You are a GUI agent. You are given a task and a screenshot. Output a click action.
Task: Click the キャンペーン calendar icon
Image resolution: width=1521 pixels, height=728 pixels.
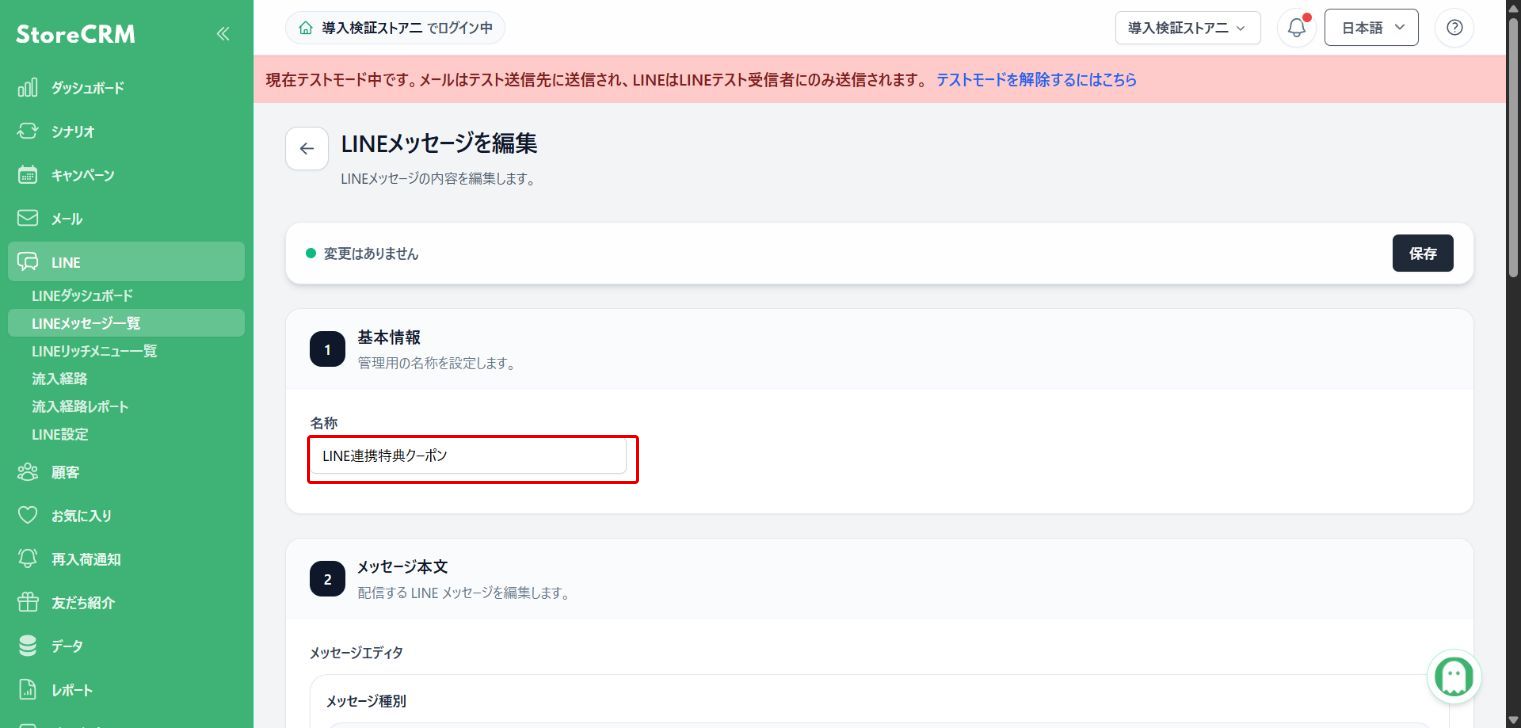tap(28, 175)
